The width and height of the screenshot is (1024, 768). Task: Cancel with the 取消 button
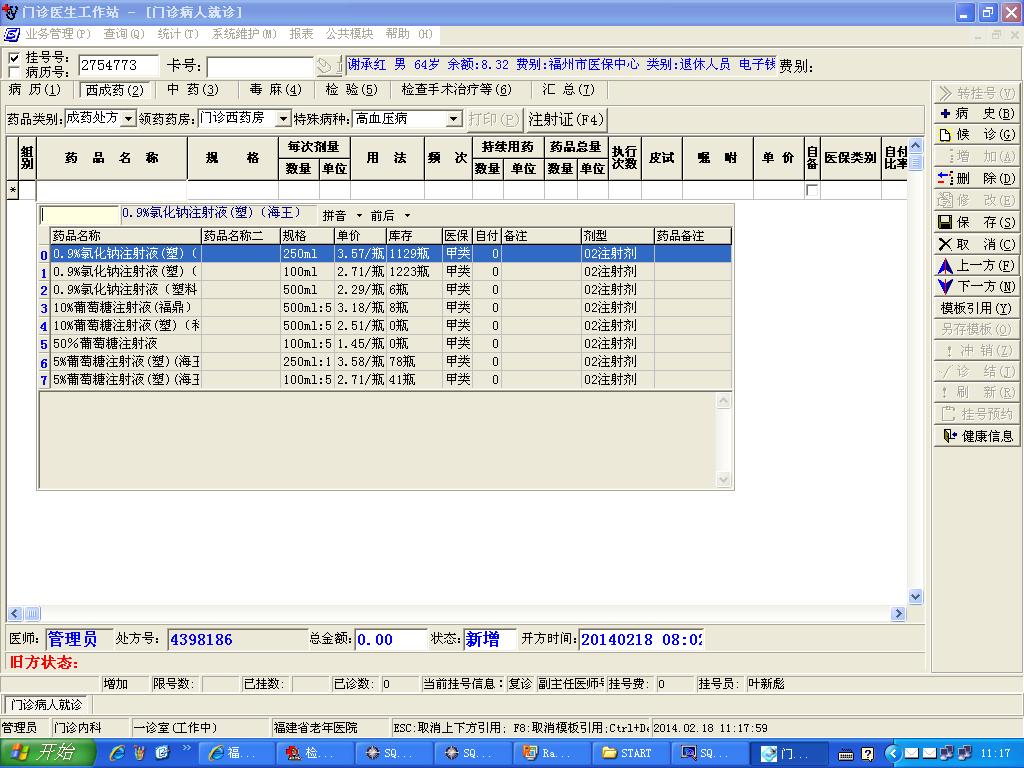point(976,244)
